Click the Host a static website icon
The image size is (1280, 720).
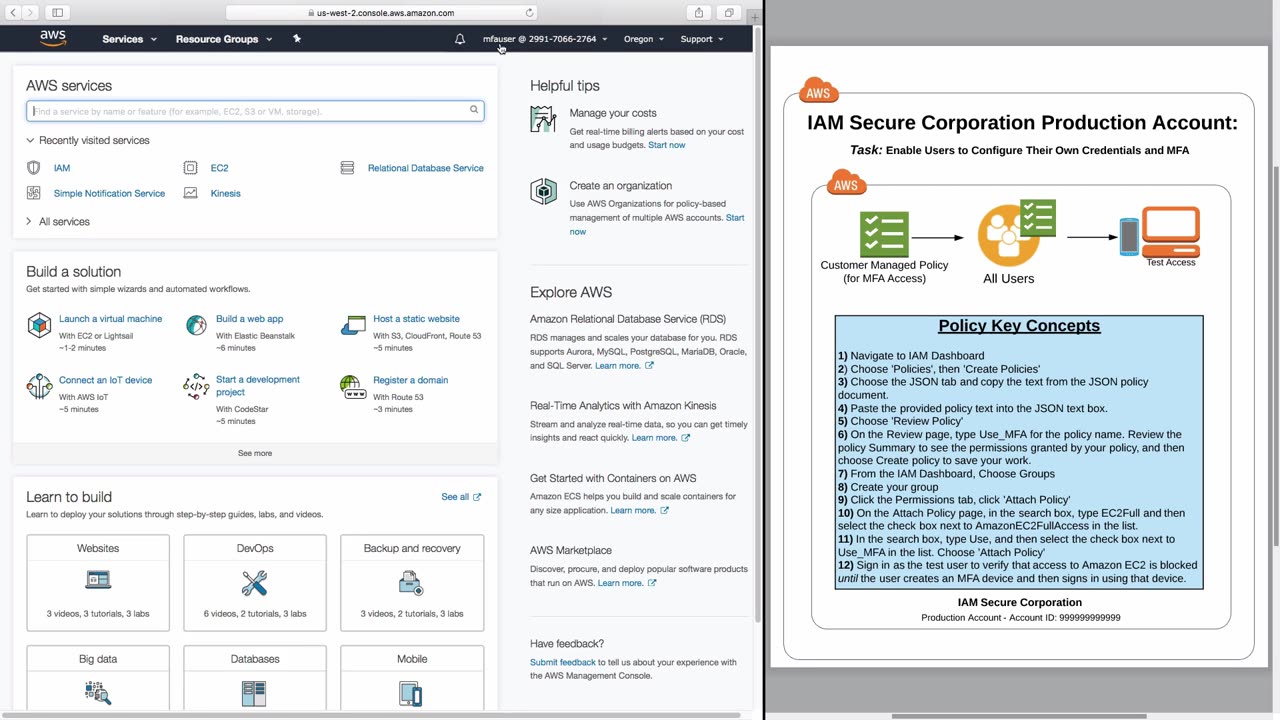[x=353, y=325]
